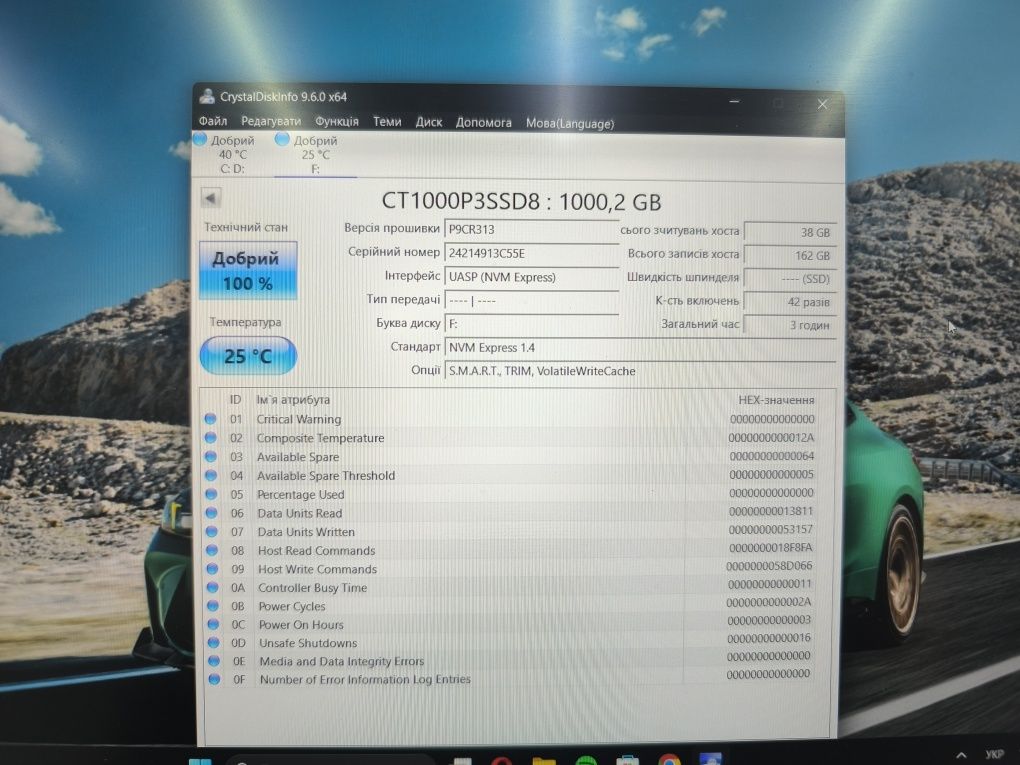Click hex value 0000000058D066

coord(769,566)
